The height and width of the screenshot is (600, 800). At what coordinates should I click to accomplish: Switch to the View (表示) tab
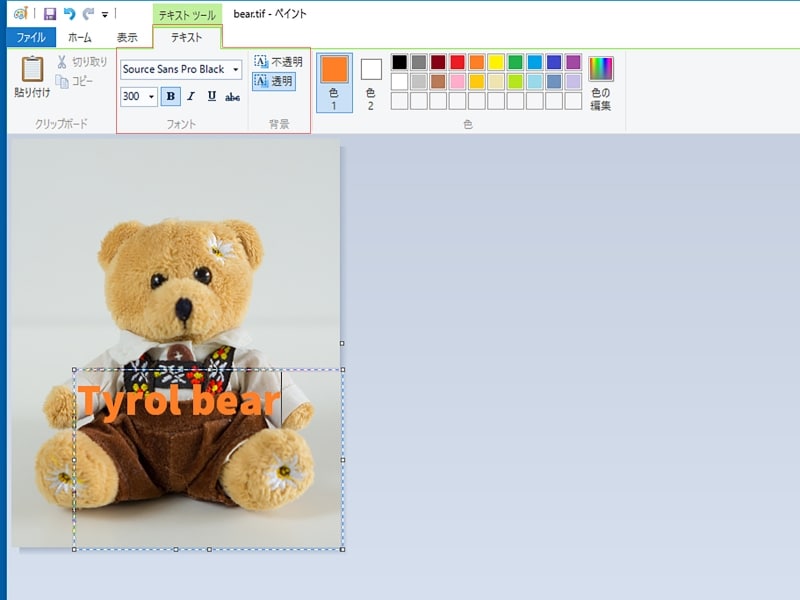tap(127, 38)
